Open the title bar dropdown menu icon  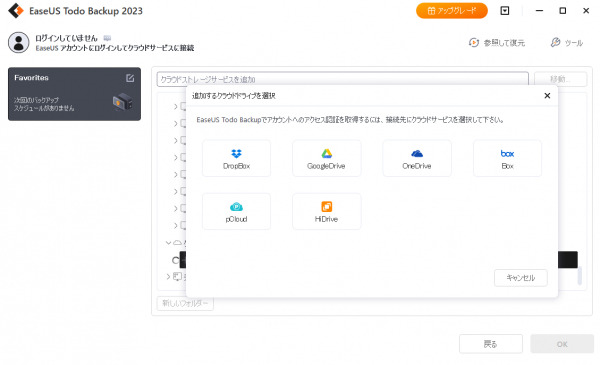(505, 11)
